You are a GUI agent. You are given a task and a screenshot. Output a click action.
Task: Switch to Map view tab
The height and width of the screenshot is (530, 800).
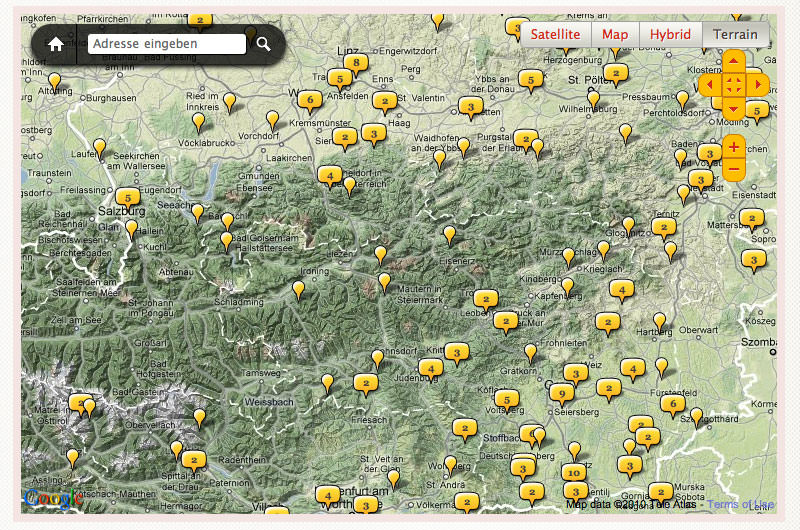[x=615, y=34]
